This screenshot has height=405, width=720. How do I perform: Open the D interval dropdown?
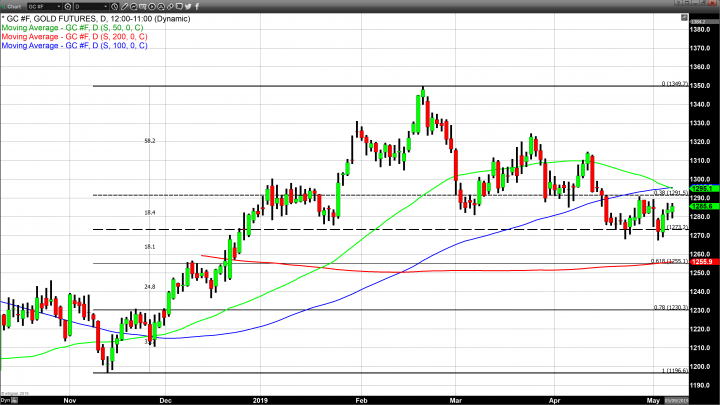tap(91, 6)
